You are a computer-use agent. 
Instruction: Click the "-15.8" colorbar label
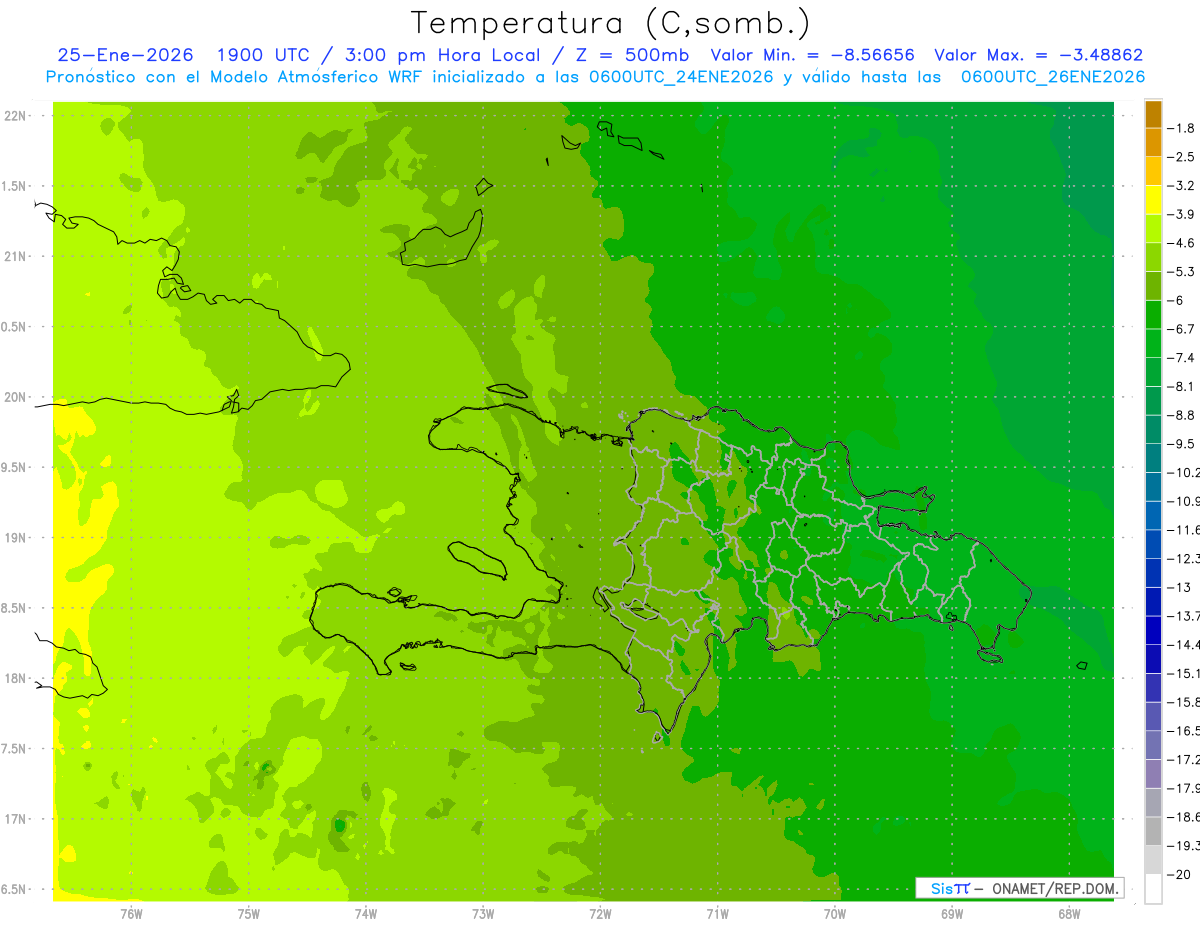pyautogui.click(x=1183, y=703)
